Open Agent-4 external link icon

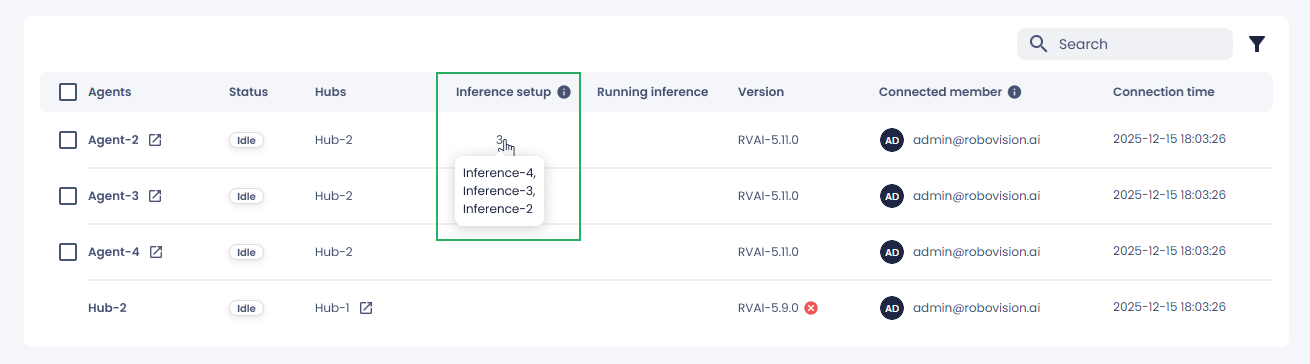156,252
